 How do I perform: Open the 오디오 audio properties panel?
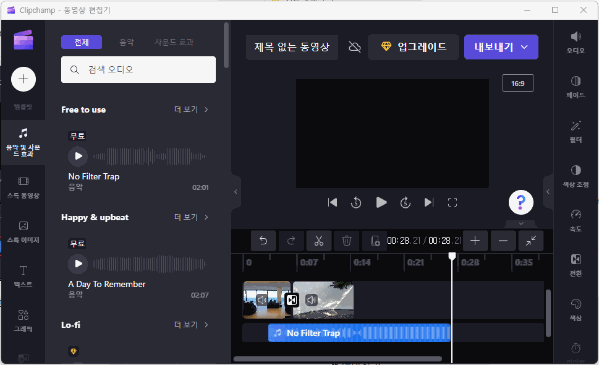[576, 42]
